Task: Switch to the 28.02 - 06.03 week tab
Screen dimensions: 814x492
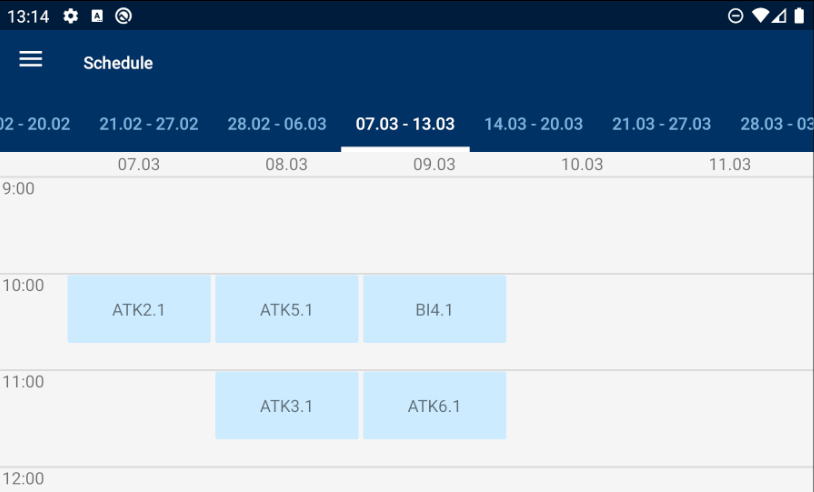Action: click(x=277, y=124)
